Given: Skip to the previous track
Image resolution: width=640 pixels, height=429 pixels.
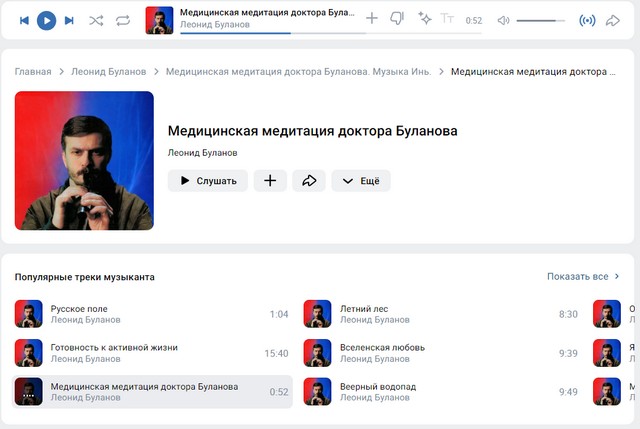Looking at the screenshot, I should 24,20.
